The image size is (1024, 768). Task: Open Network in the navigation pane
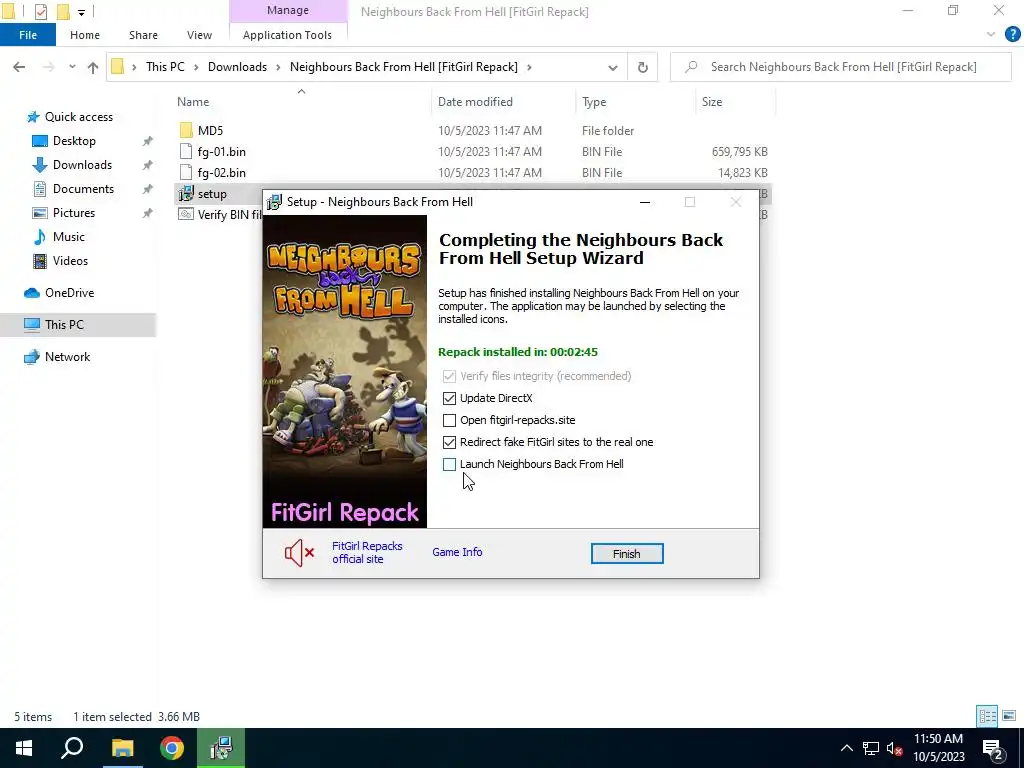(x=67, y=357)
